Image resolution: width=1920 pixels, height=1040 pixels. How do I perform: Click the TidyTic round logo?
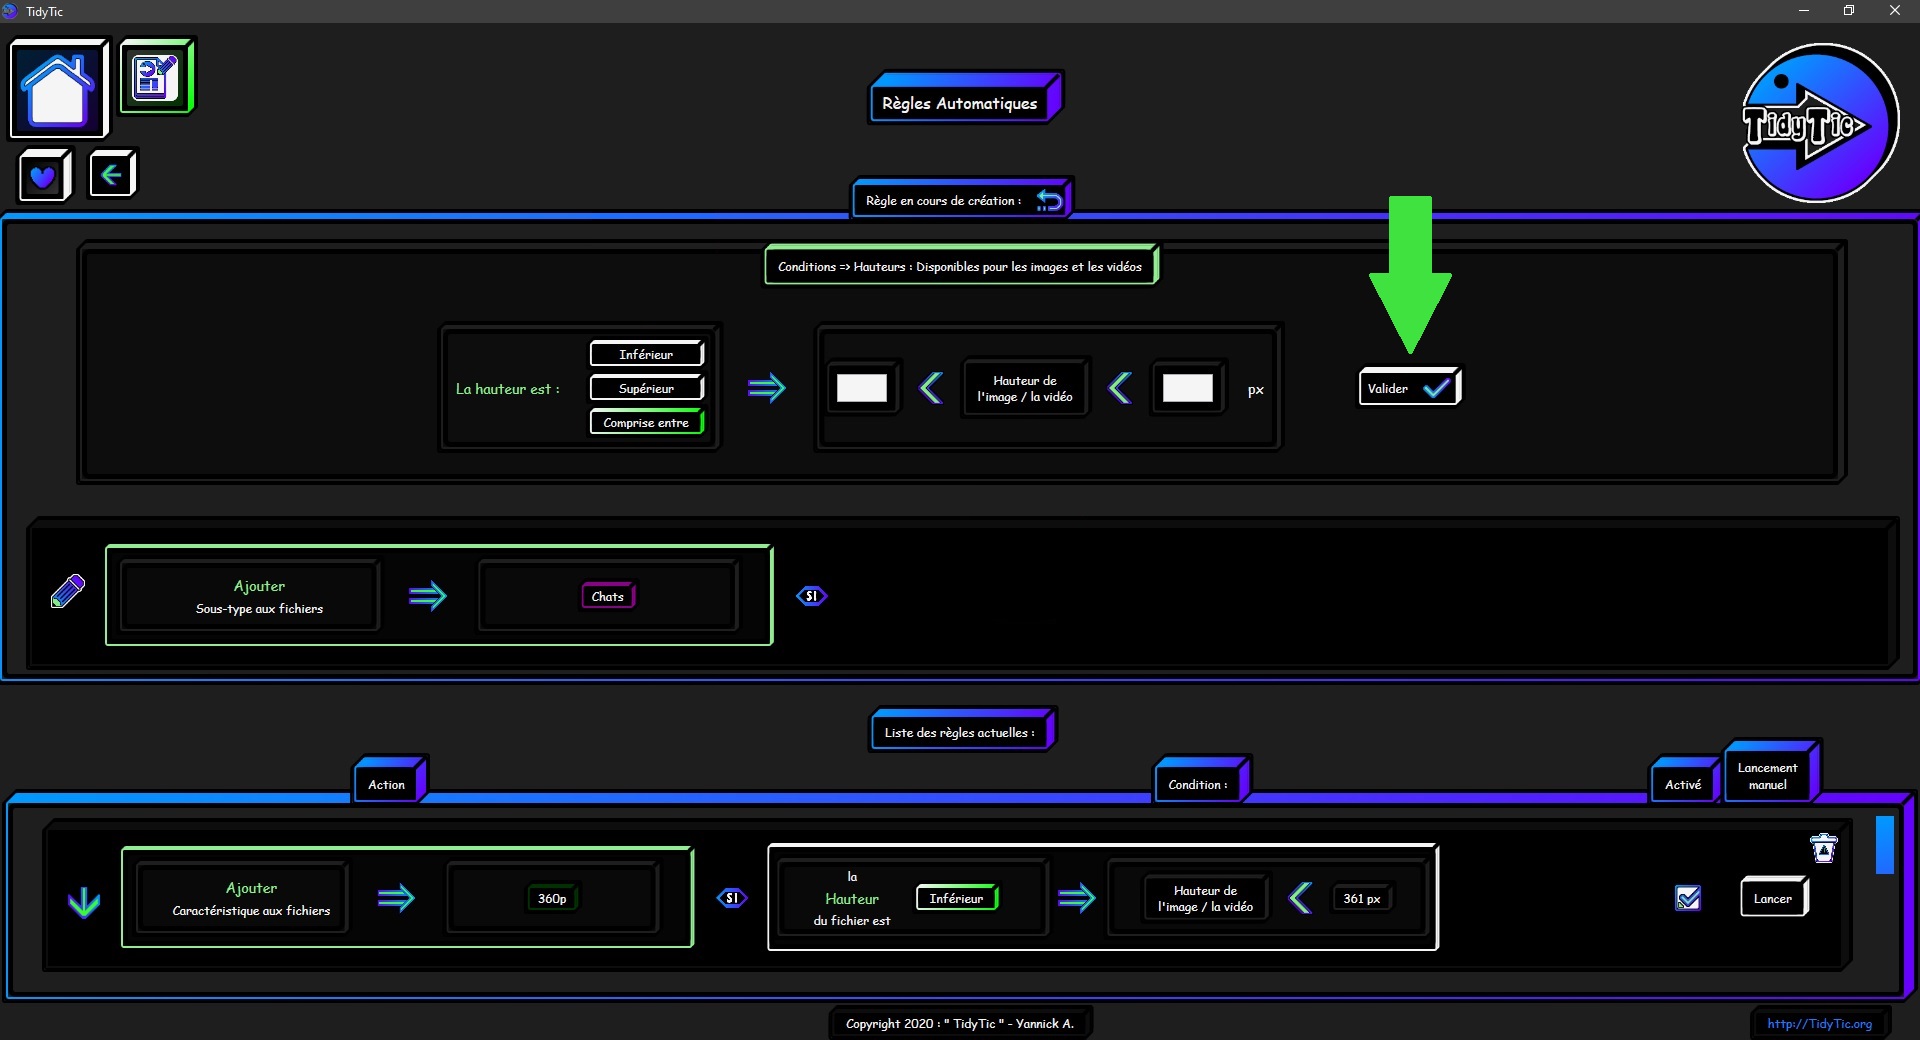pyautogui.click(x=1820, y=123)
